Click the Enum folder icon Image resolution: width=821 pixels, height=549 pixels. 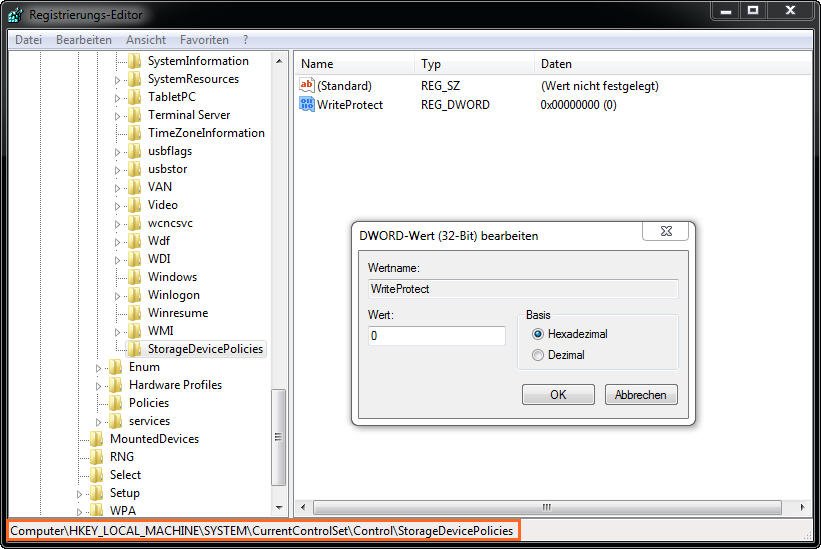coord(116,367)
